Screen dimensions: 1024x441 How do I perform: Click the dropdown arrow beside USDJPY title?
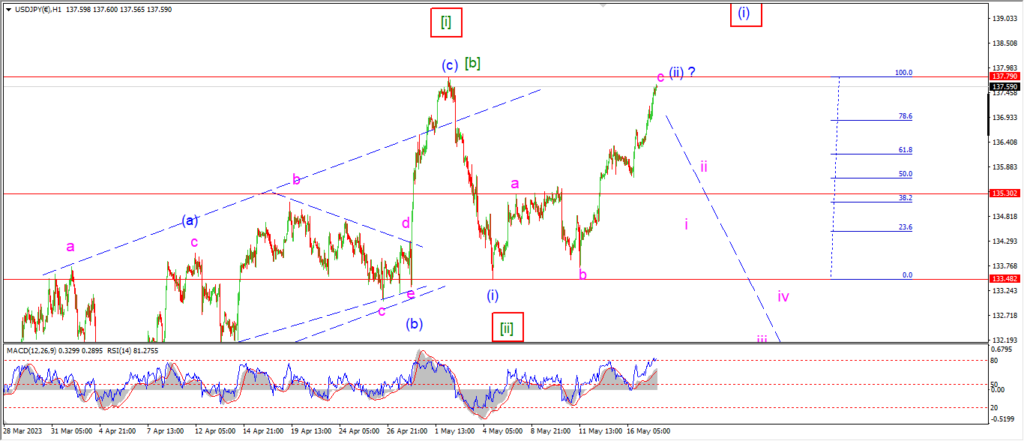(6, 10)
